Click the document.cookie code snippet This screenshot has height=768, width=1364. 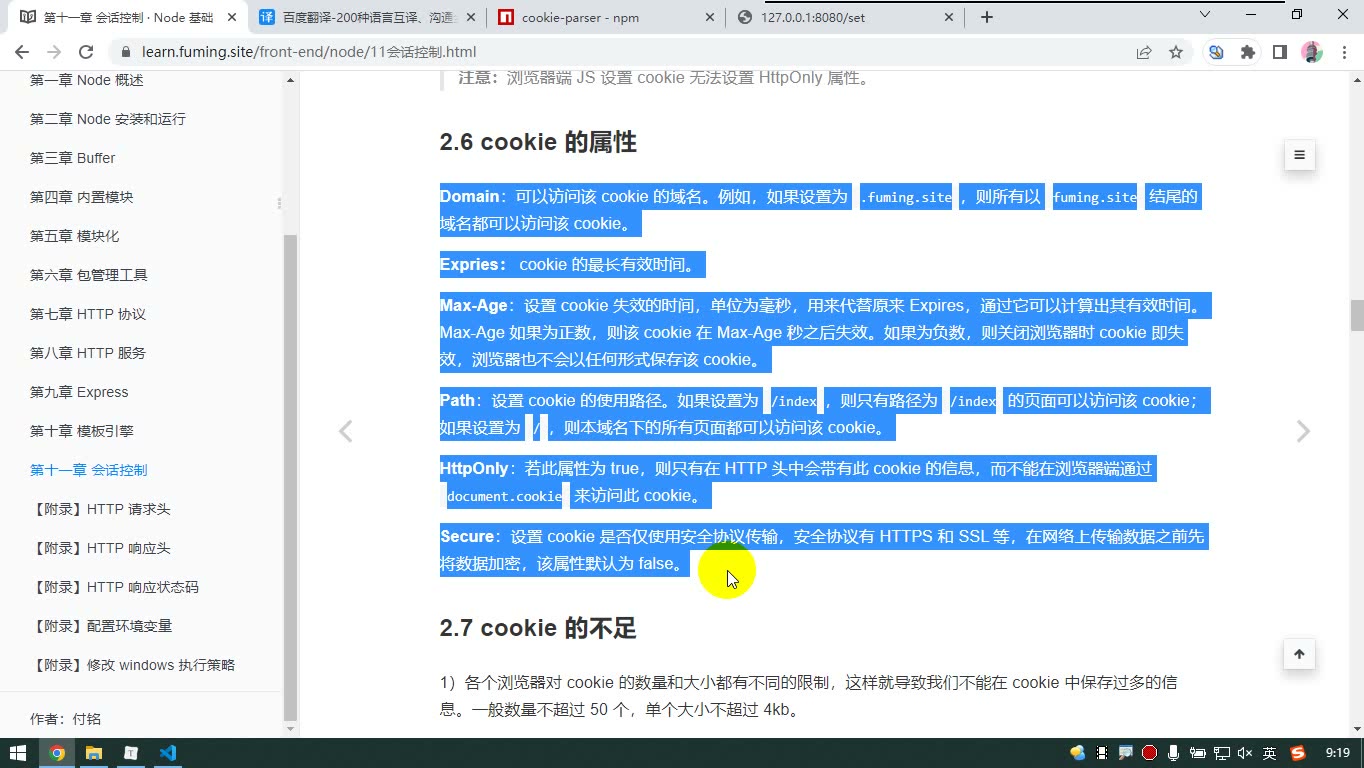(504, 497)
